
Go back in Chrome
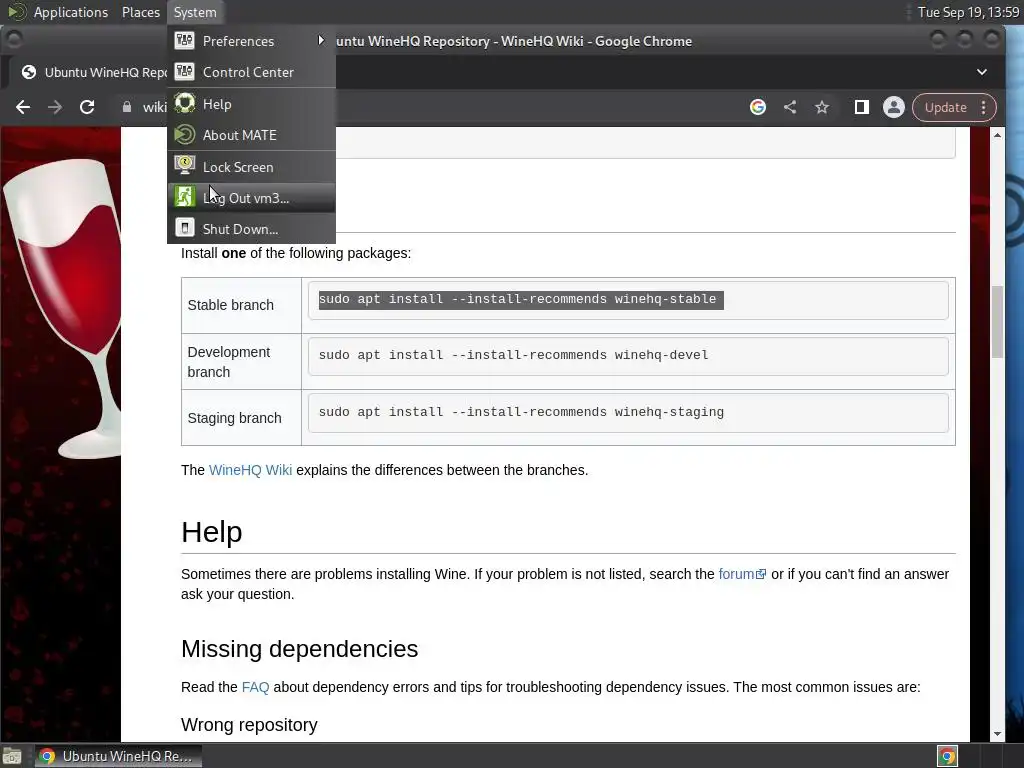pyautogui.click(x=23, y=107)
